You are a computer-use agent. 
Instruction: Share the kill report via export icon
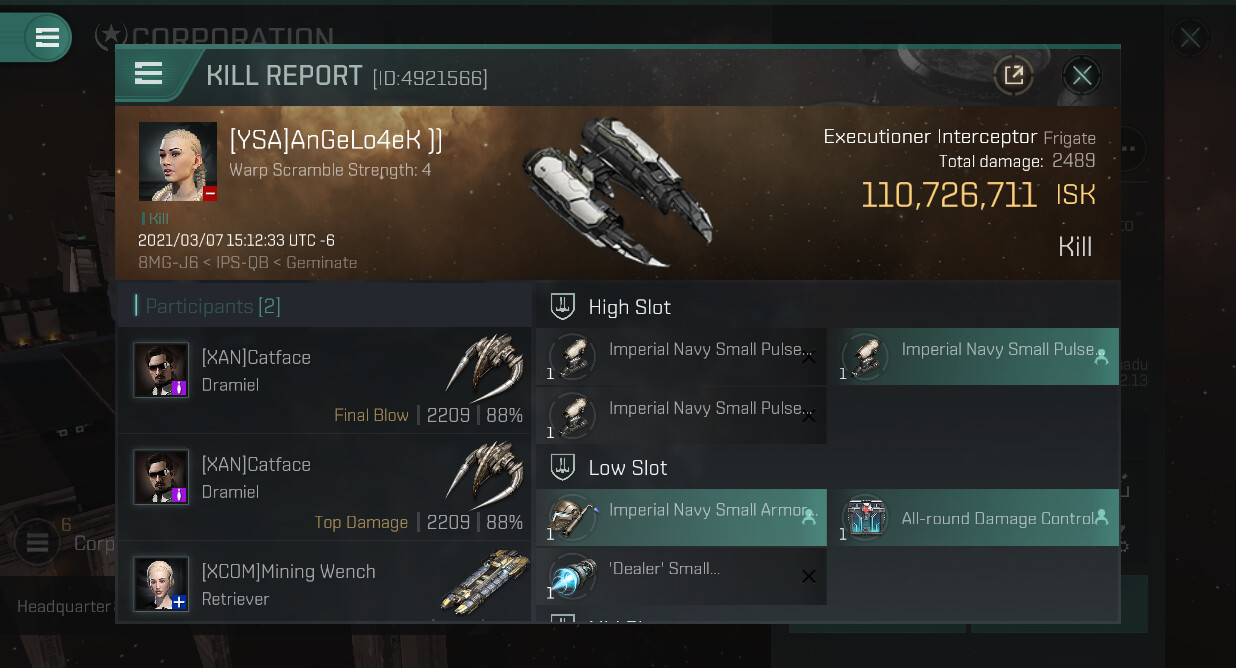[1014, 75]
